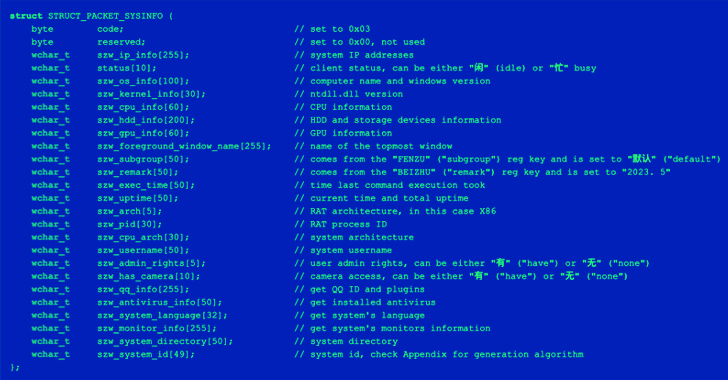Viewport: 728px width, 380px height.
Task: Click the "BEIZHU" text in the comment
Action: click(411, 172)
